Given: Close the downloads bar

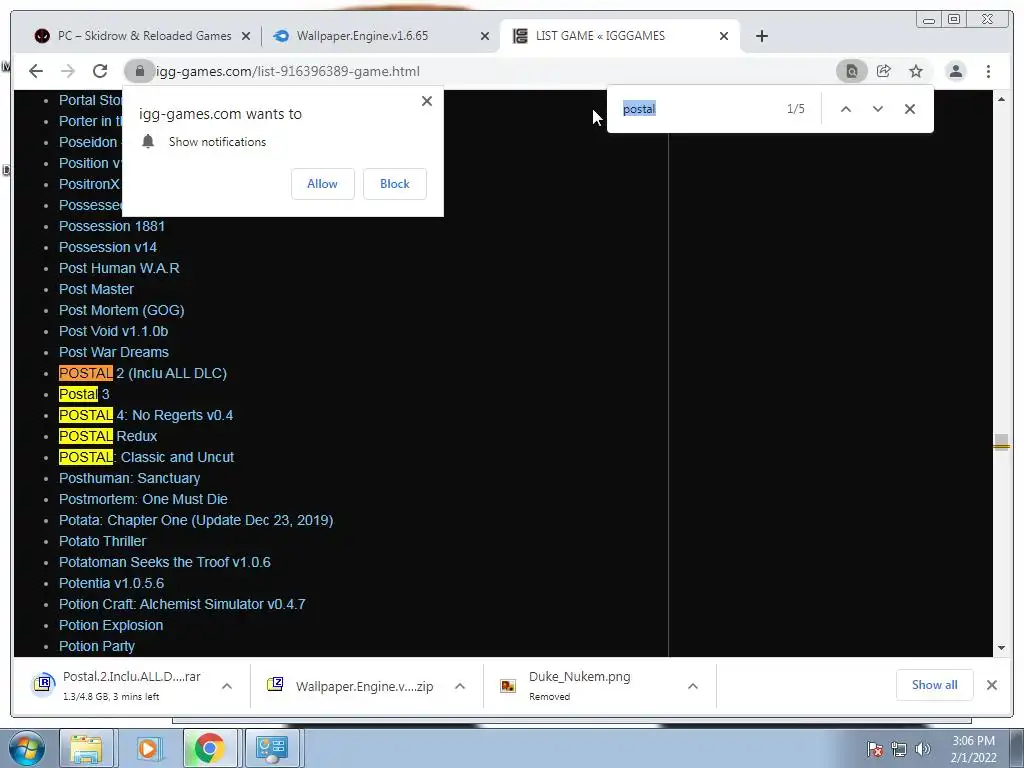Looking at the screenshot, I should (991, 685).
